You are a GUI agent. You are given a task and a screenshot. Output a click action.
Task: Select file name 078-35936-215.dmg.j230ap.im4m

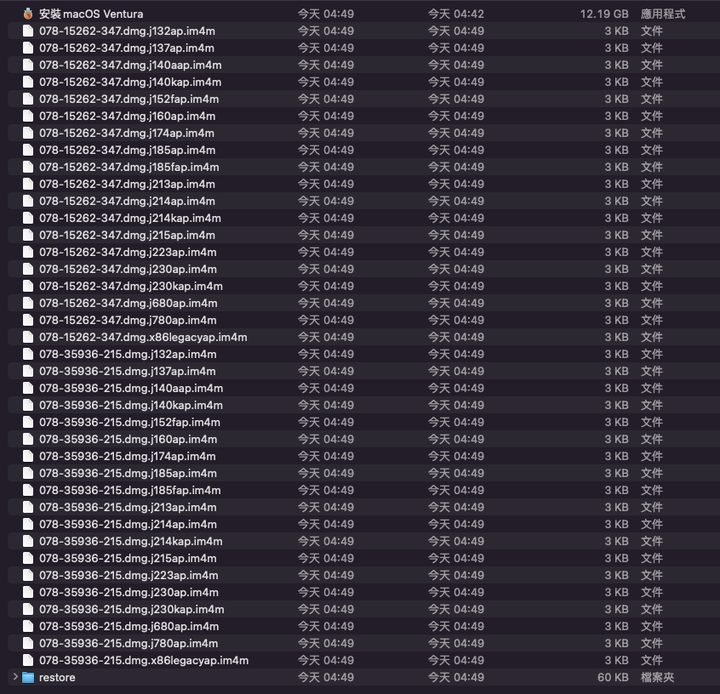coord(129,592)
